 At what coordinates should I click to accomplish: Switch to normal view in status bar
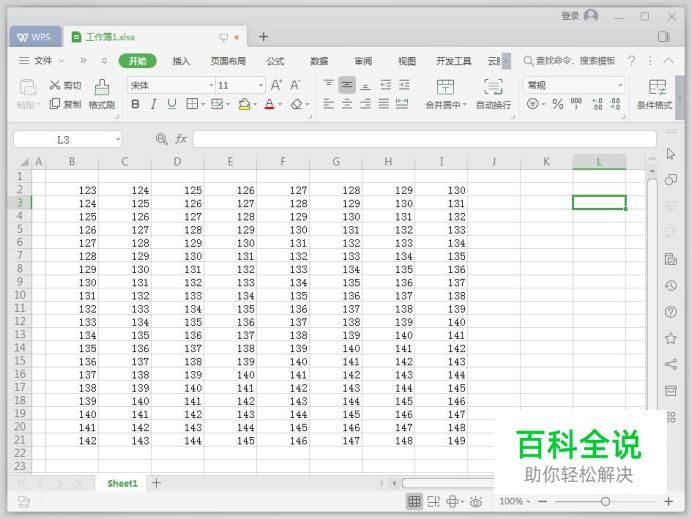(414, 501)
